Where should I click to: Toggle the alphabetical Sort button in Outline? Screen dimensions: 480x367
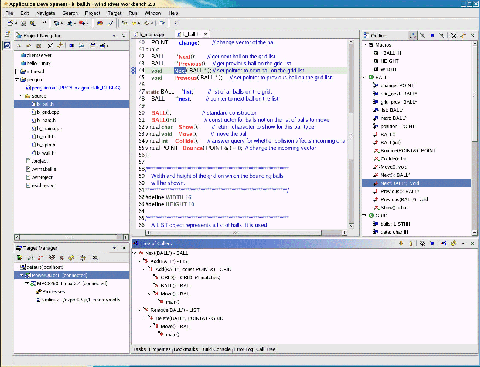(x=412, y=35)
